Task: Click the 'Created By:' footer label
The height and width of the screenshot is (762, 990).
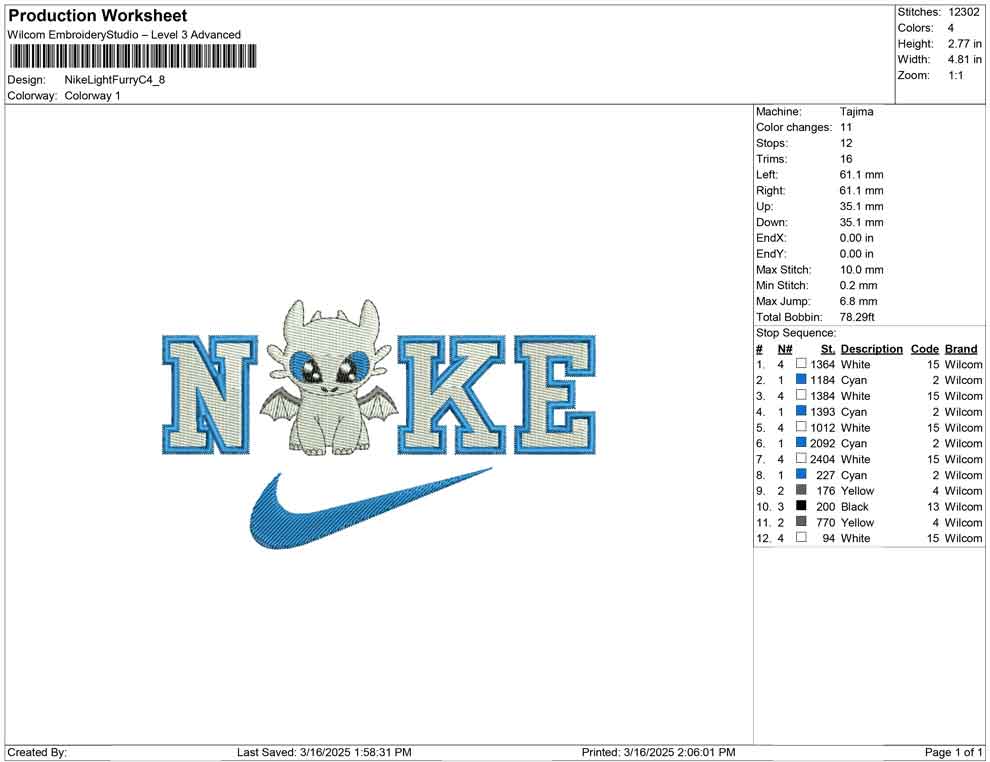Action: [37, 752]
